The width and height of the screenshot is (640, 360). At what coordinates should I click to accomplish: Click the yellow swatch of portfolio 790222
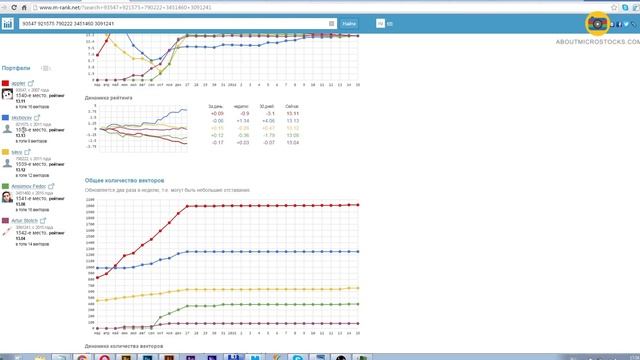click(x=5, y=152)
